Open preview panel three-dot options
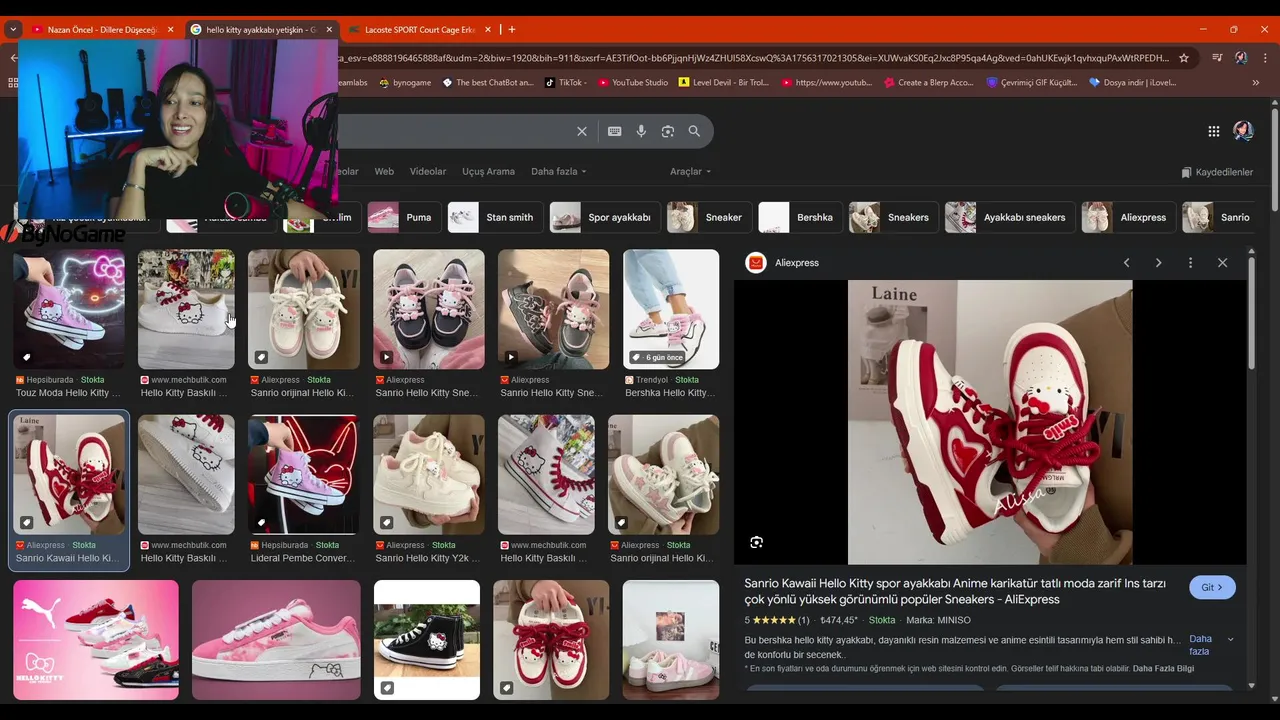This screenshot has width=1280, height=720. point(1190,263)
